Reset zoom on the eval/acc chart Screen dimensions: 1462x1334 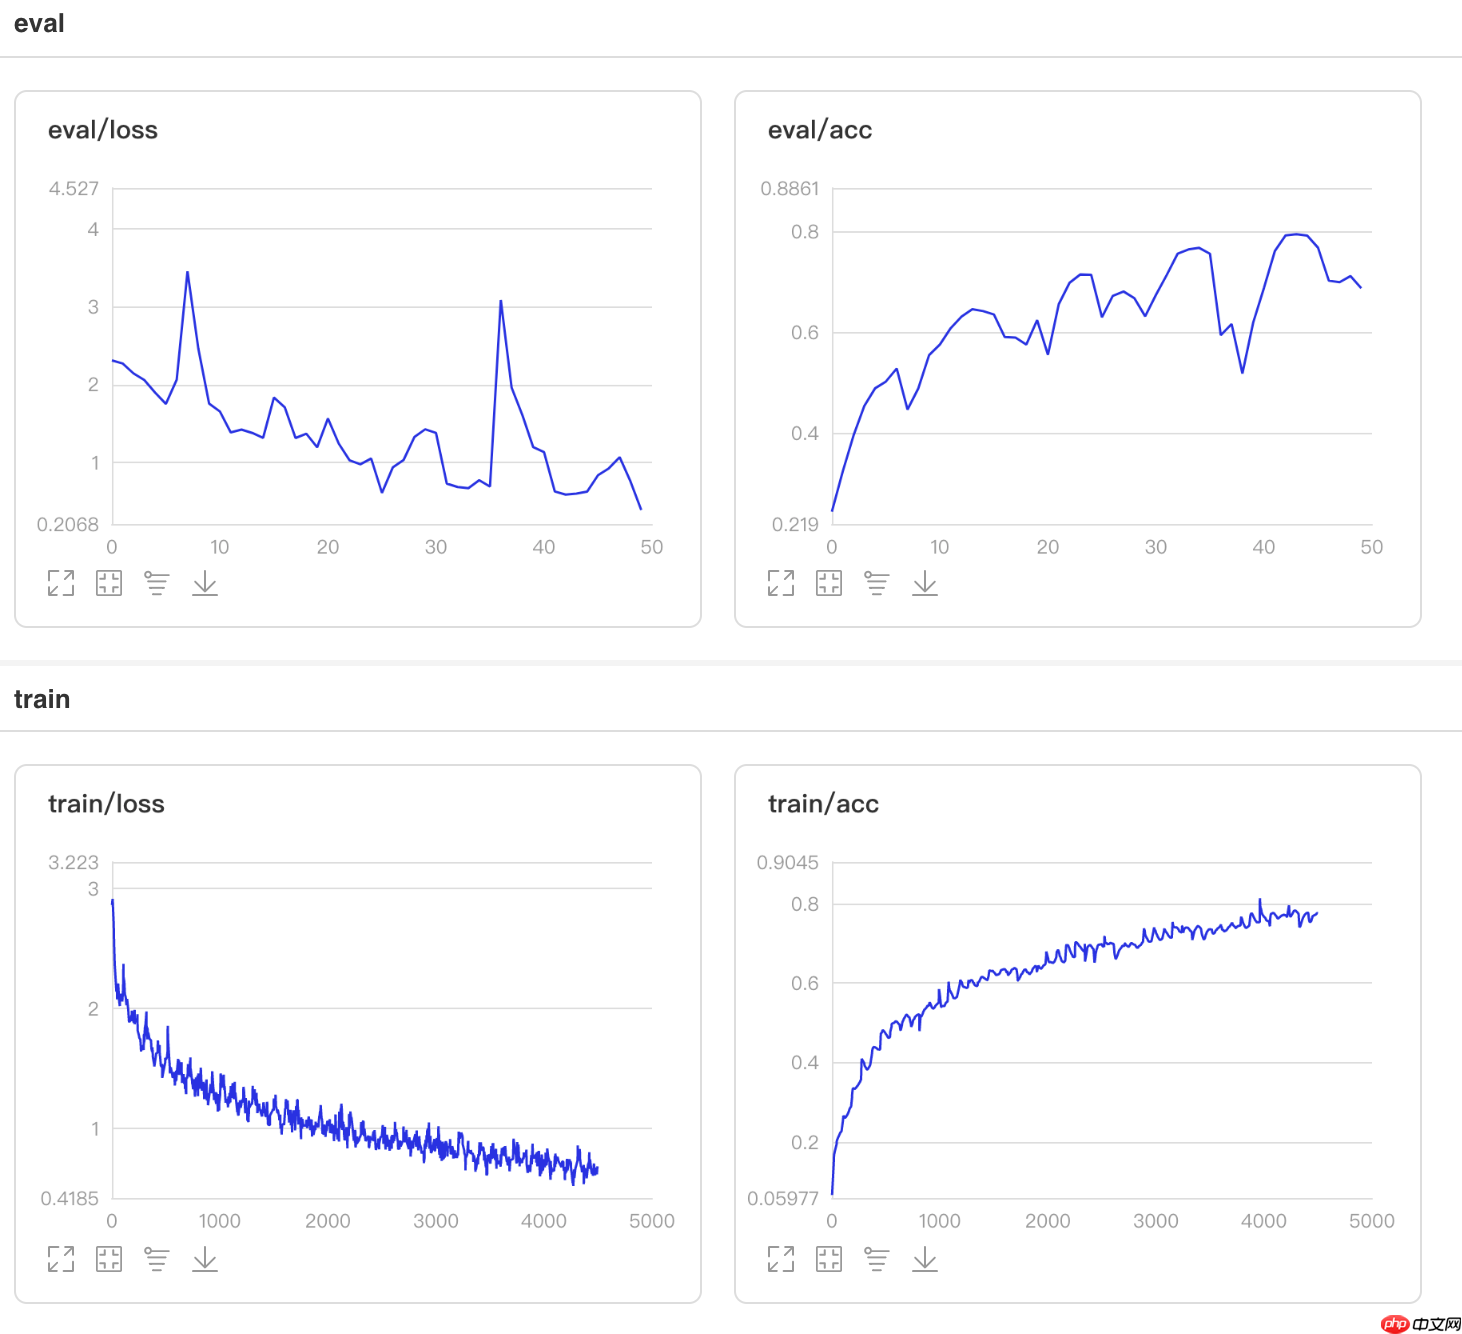829,583
